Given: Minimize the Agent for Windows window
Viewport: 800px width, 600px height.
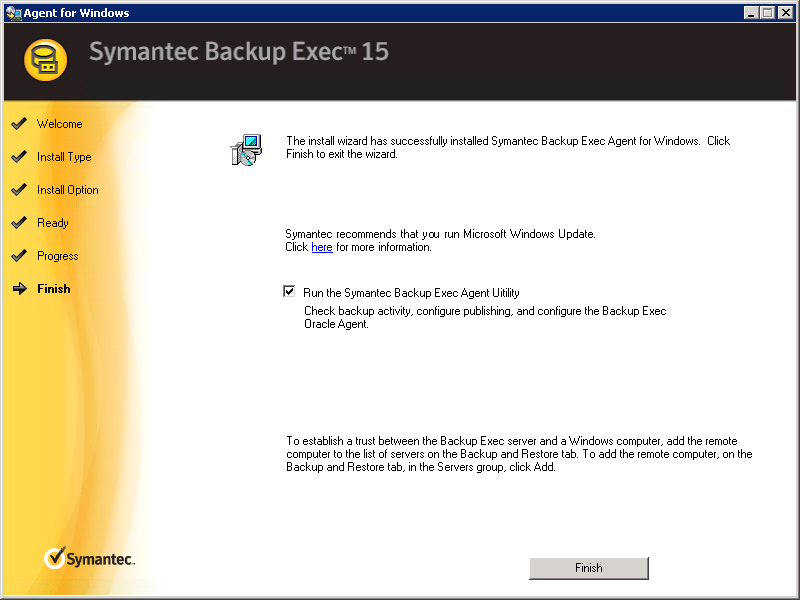Looking at the screenshot, I should [751, 13].
